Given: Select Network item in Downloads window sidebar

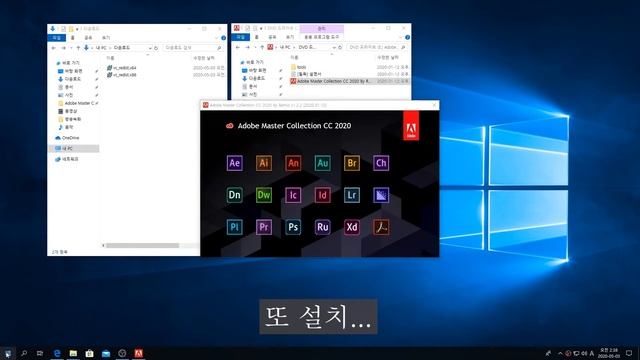Looking at the screenshot, I should click(67, 159).
